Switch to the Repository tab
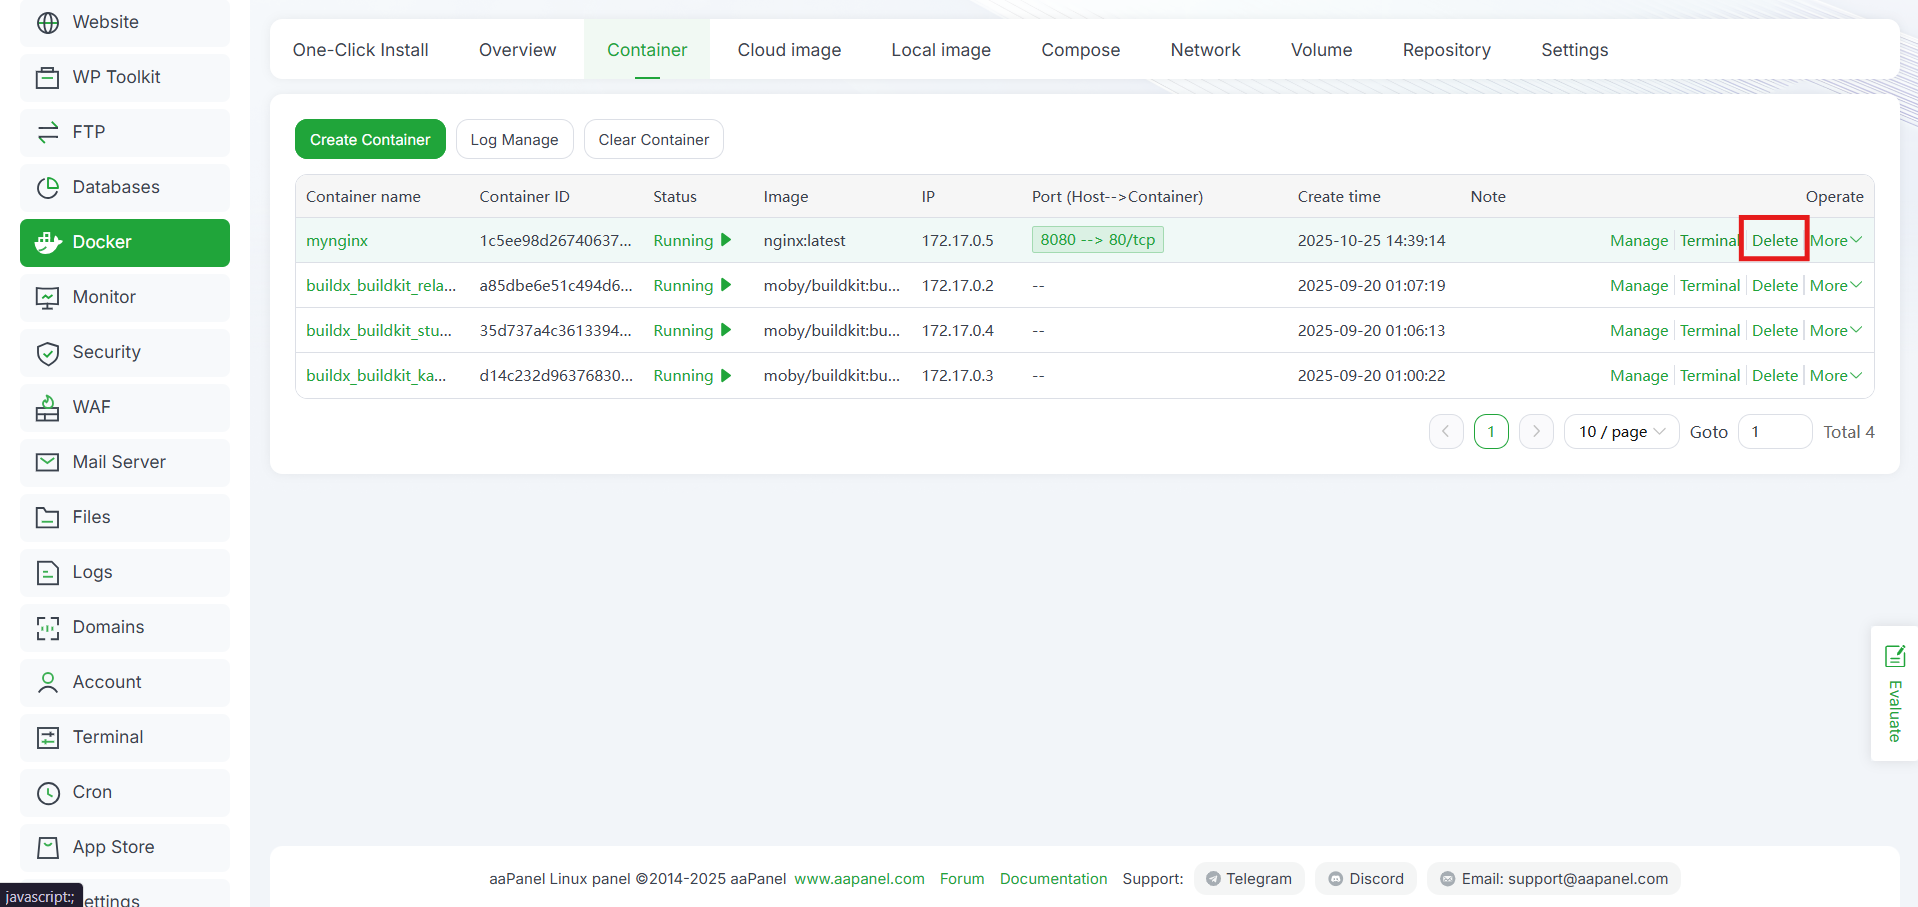The width and height of the screenshot is (1918, 907). tap(1446, 50)
